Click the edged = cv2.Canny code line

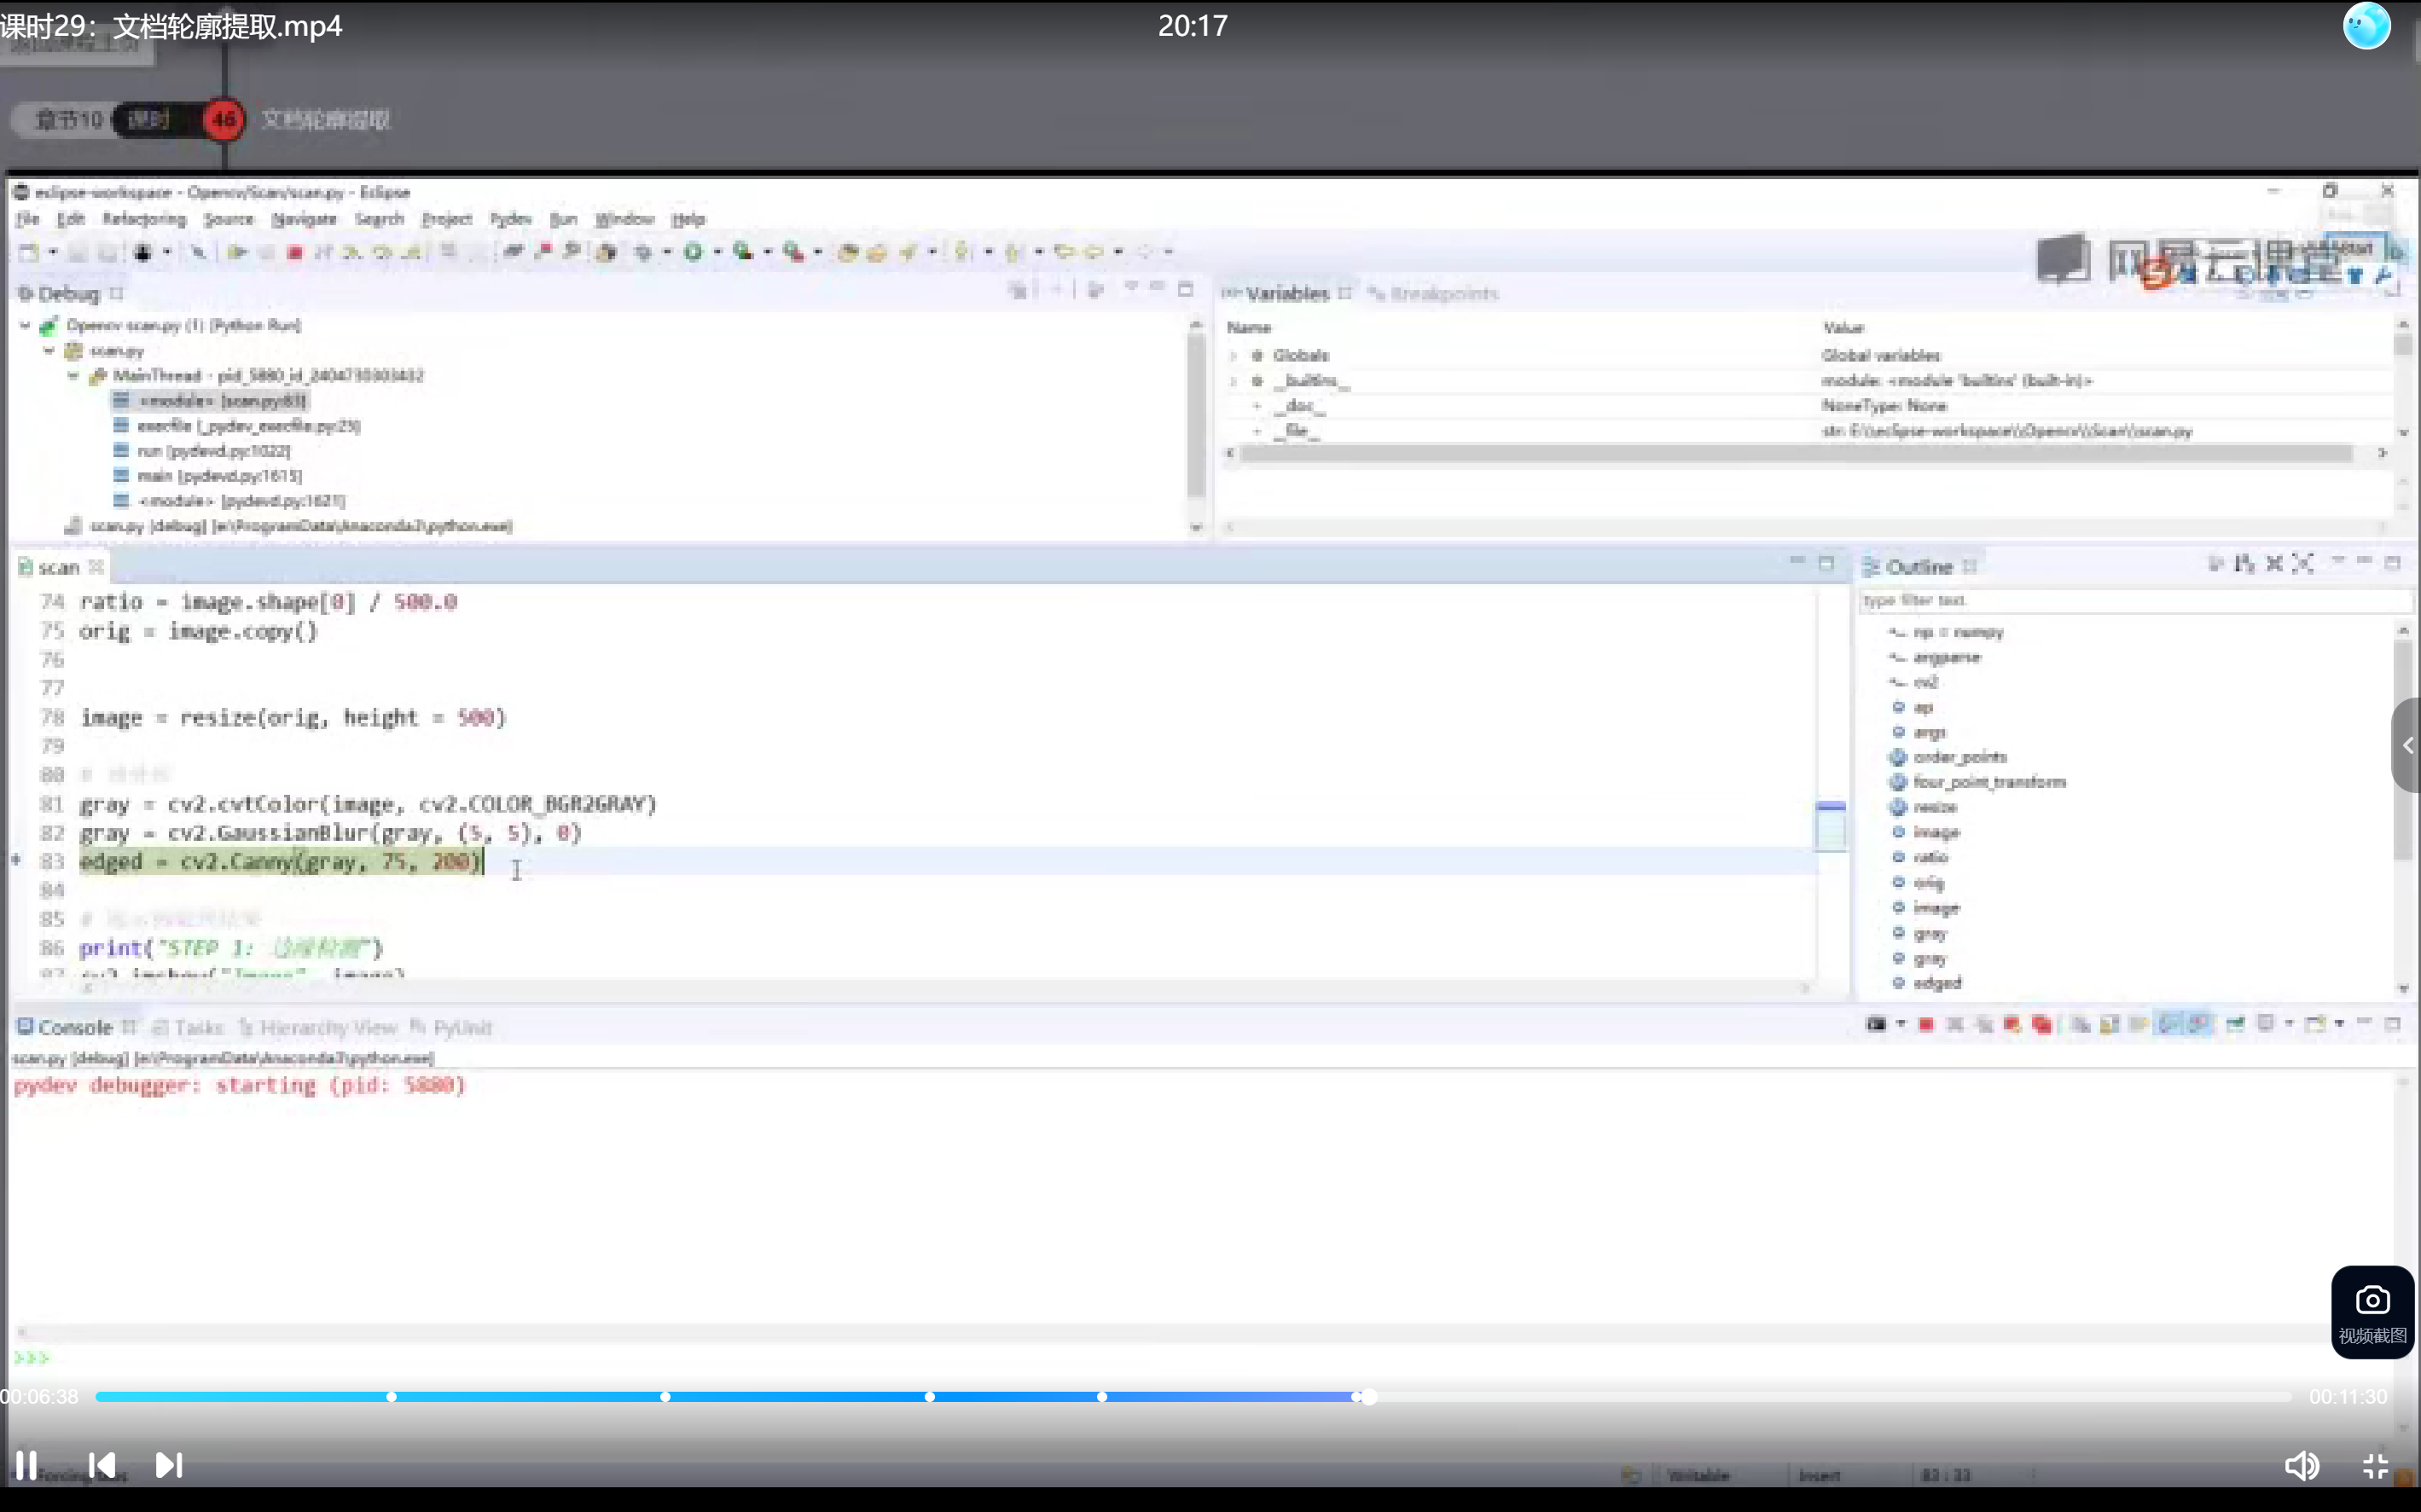click(x=282, y=861)
